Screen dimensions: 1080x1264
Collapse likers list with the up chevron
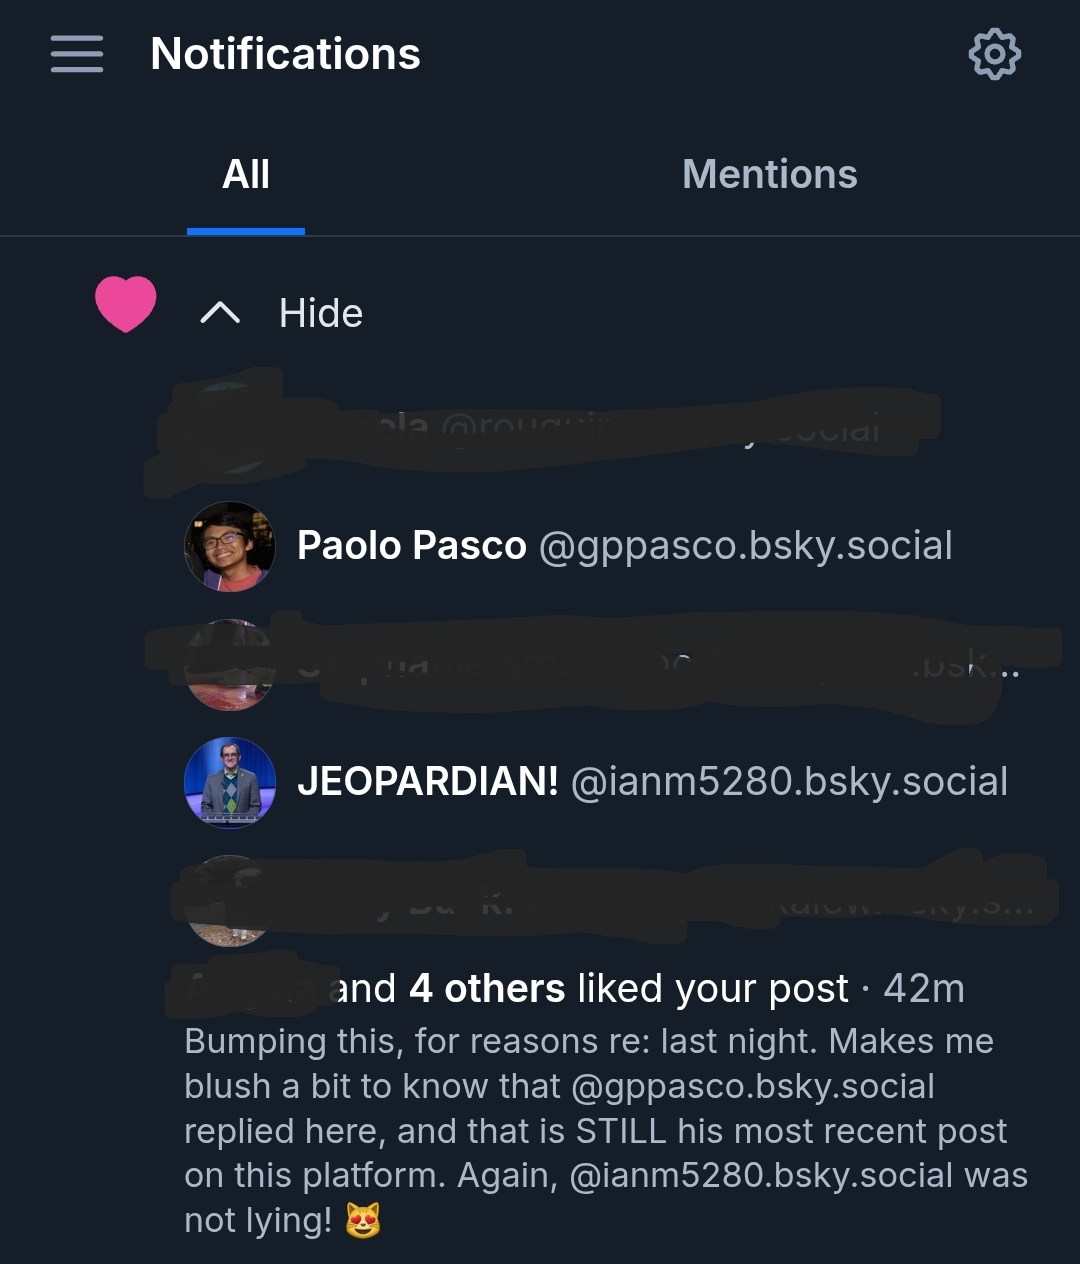(x=220, y=314)
